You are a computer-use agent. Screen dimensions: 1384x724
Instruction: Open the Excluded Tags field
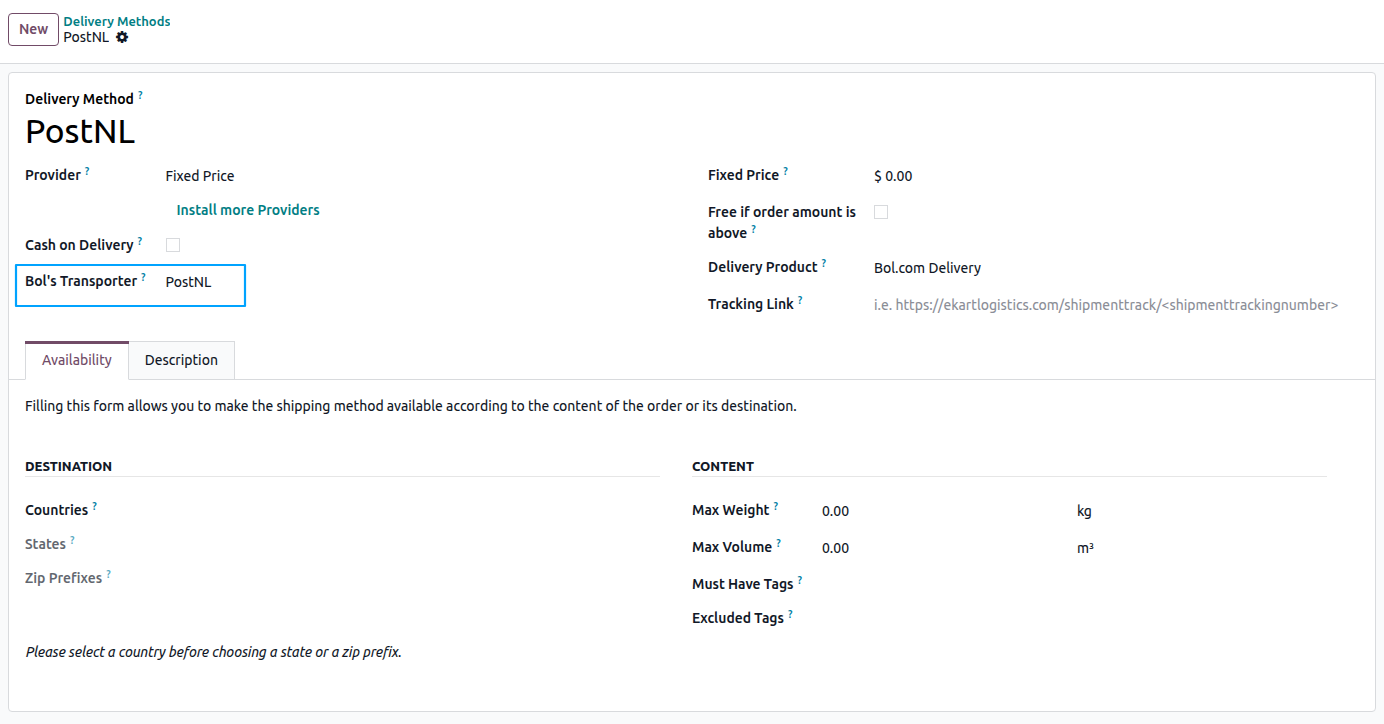pos(1073,618)
